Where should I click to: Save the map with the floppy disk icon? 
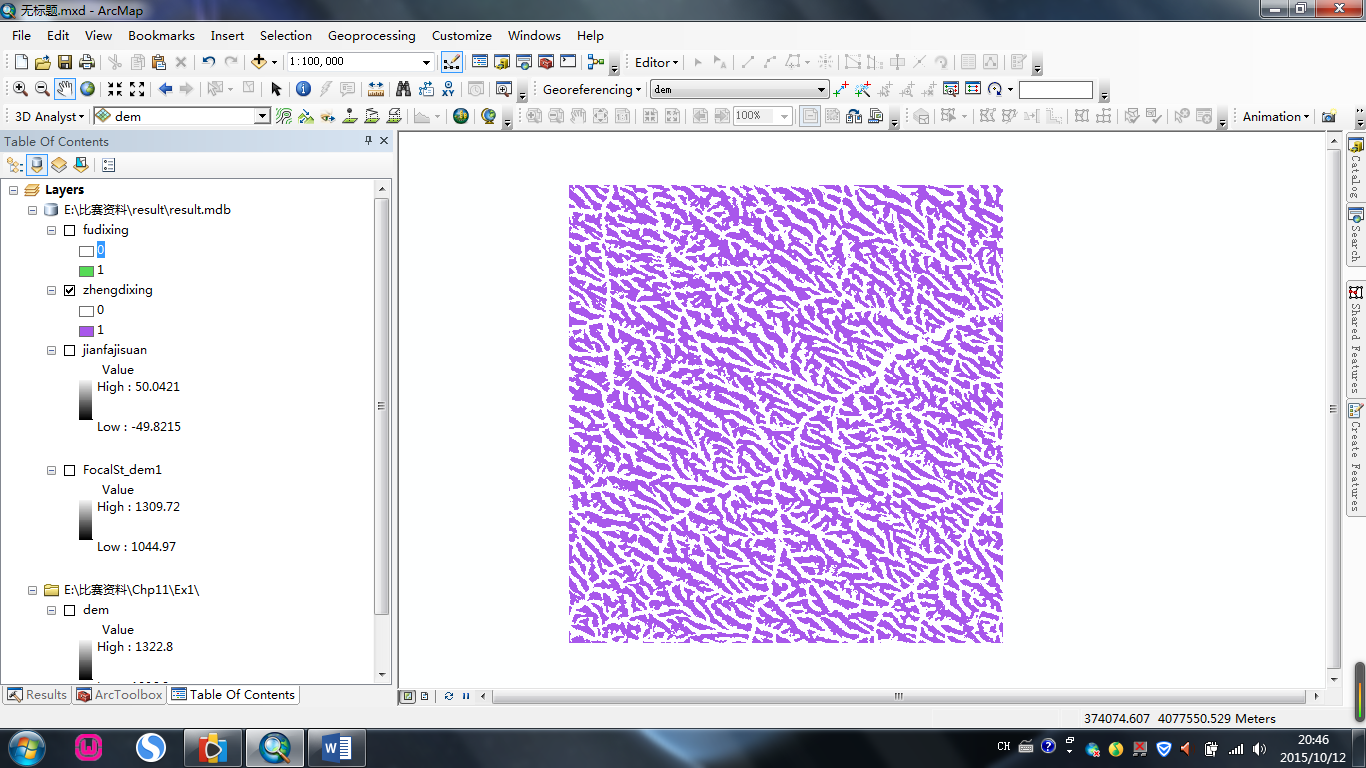(x=65, y=62)
